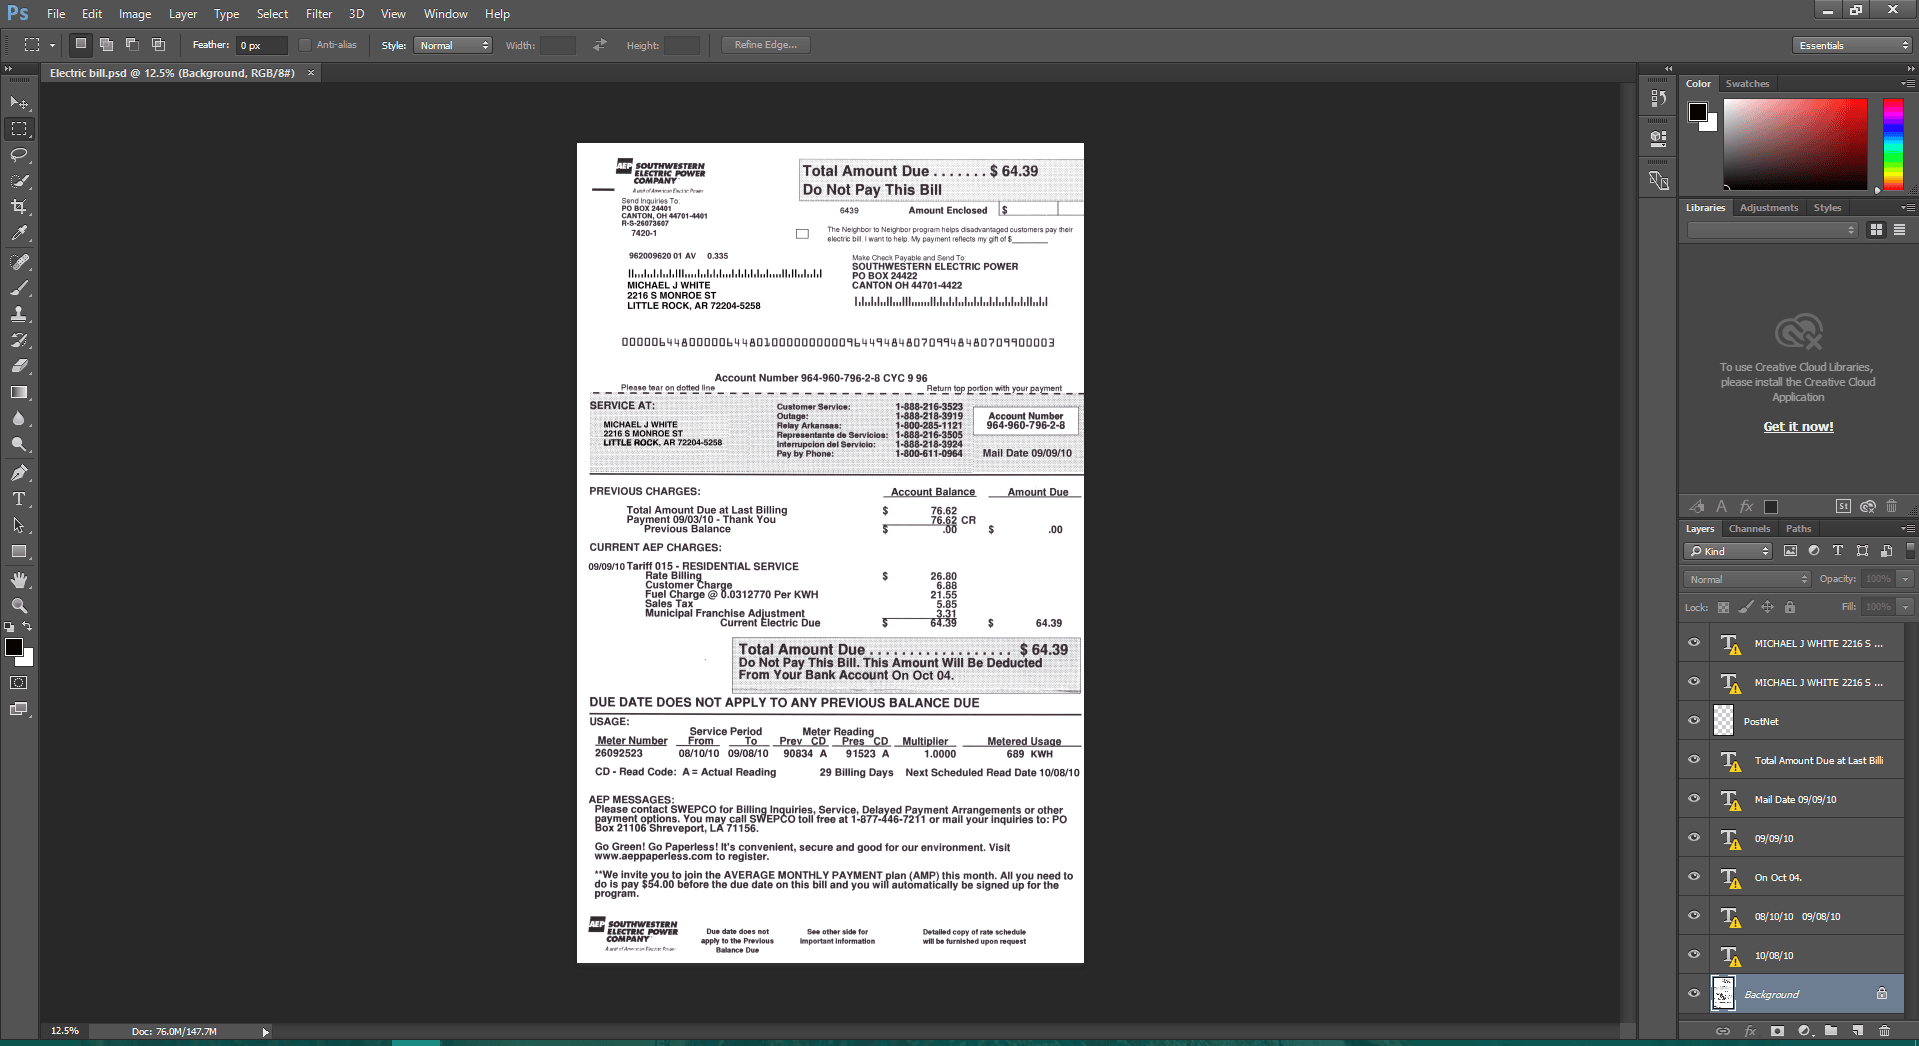Select the Crop tool

click(19, 207)
